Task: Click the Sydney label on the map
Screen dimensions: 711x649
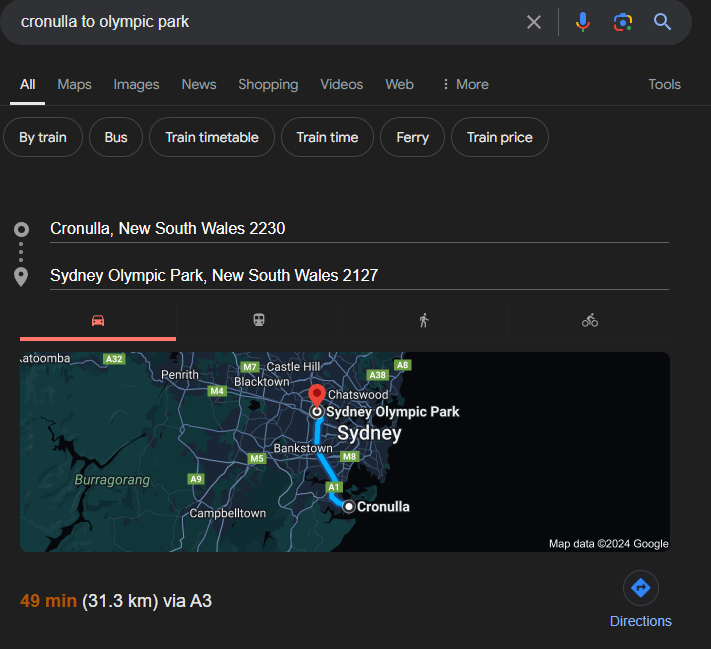Action: point(369,433)
